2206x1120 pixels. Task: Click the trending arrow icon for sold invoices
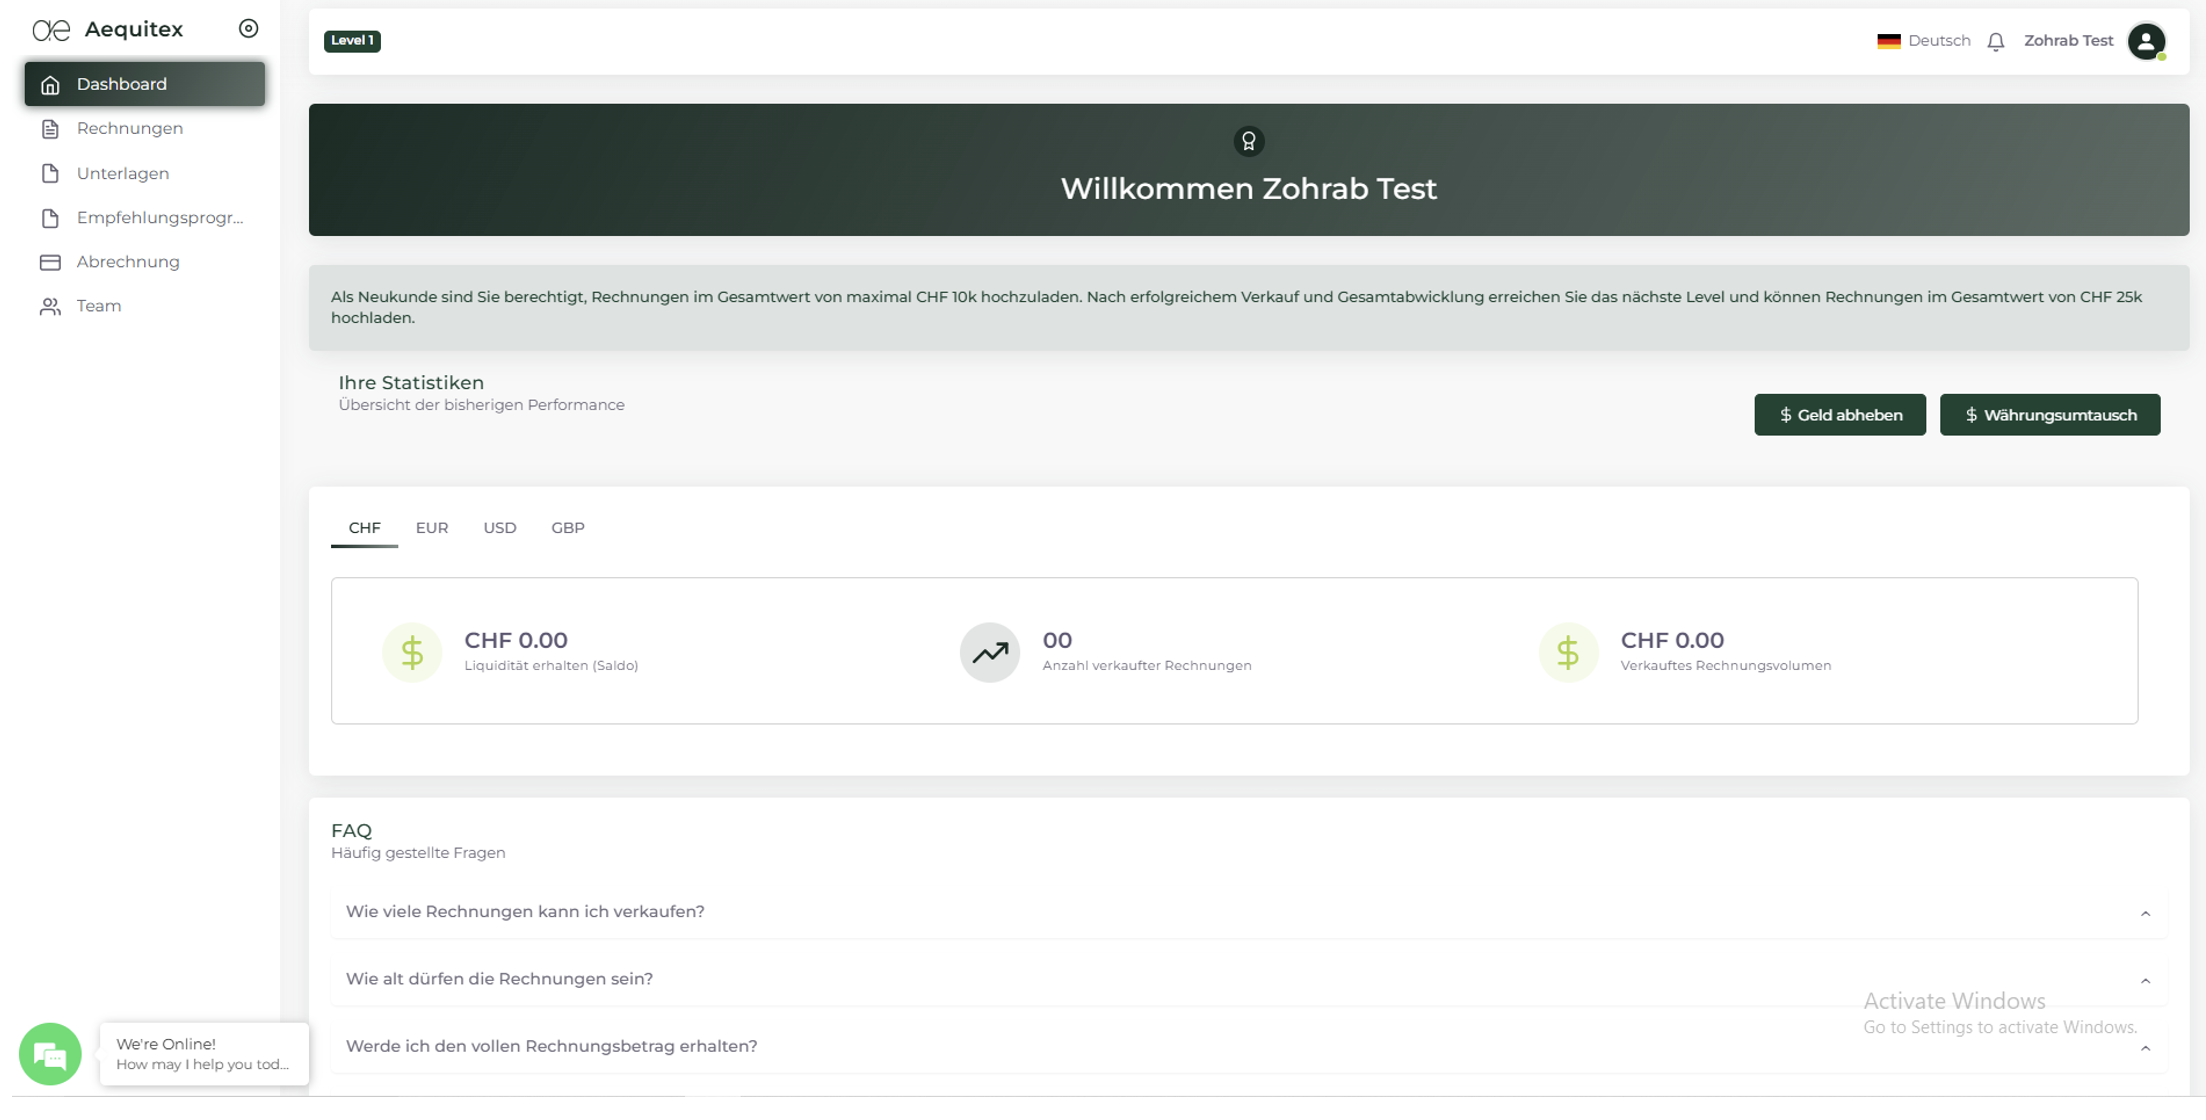click(989, 652)
